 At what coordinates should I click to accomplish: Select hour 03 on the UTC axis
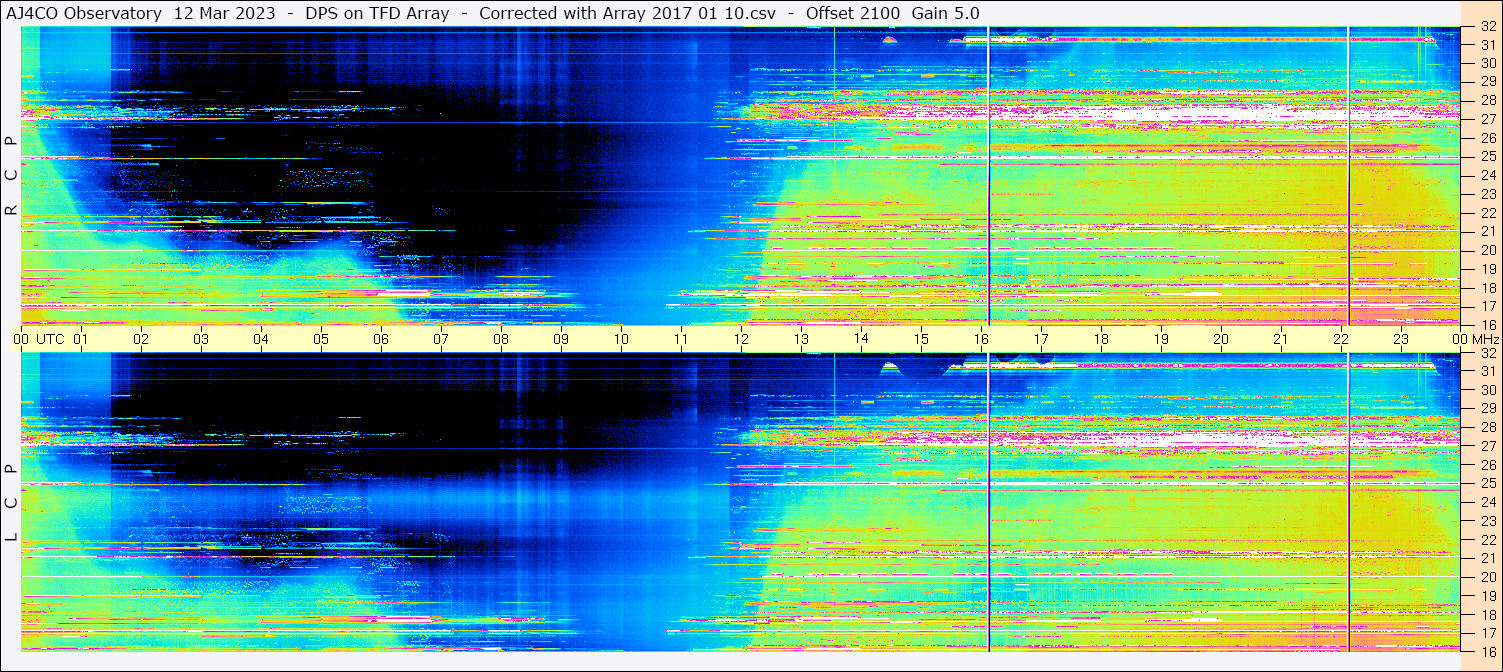click(201, 339)
